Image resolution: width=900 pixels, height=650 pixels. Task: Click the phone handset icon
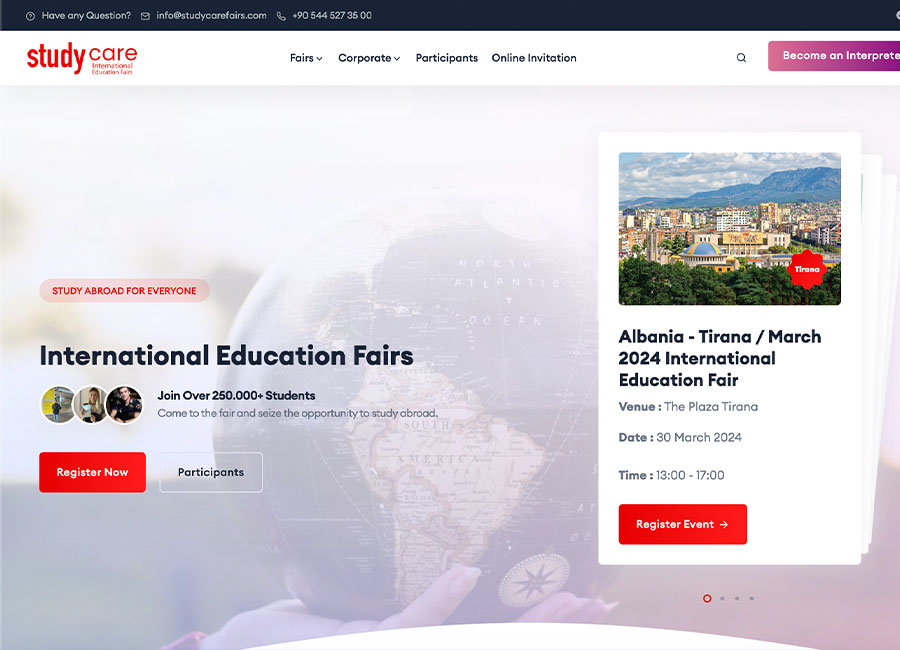281,16
